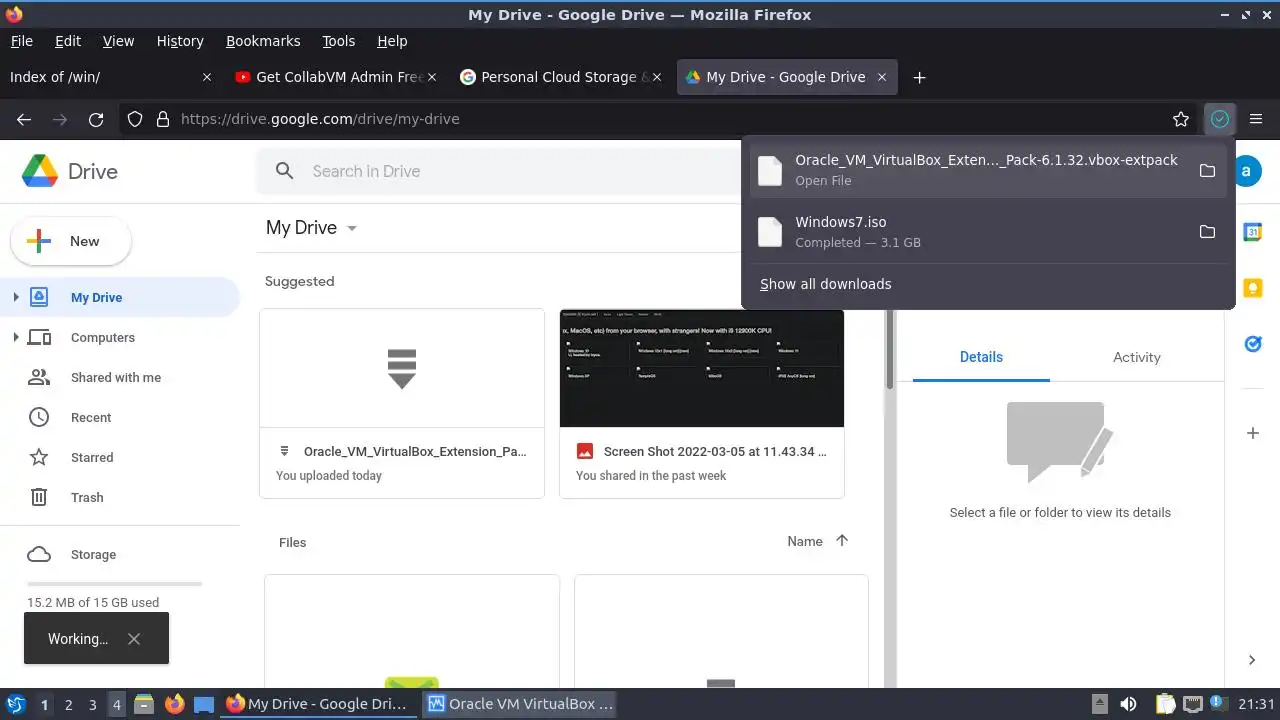Open the Screen Shot 2022-03-05 thumbnail
Screen dimensions: 1280x720
pos(702,368)
